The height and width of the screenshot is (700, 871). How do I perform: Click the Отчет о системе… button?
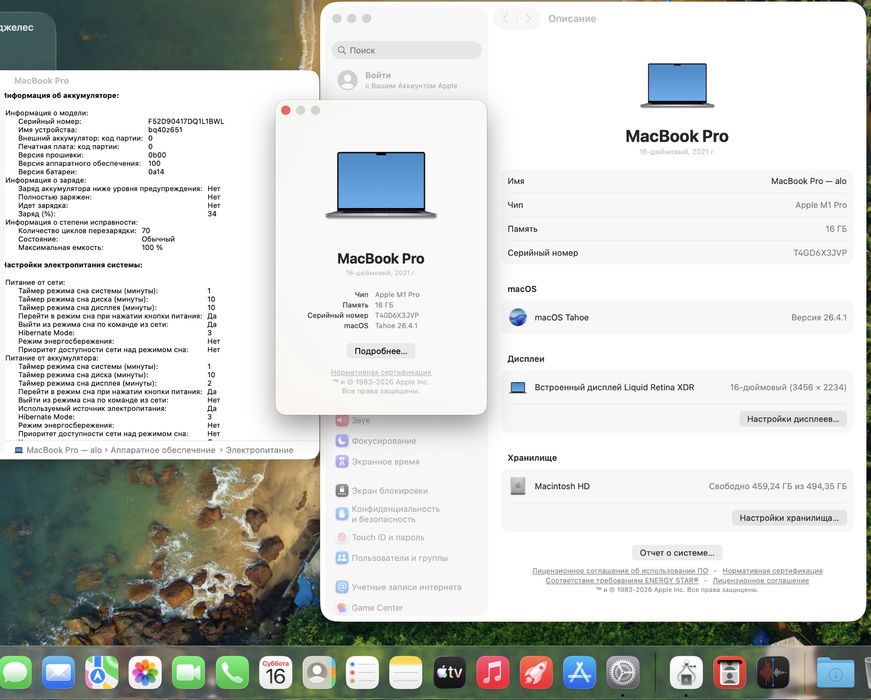click(x=677, y=553)
